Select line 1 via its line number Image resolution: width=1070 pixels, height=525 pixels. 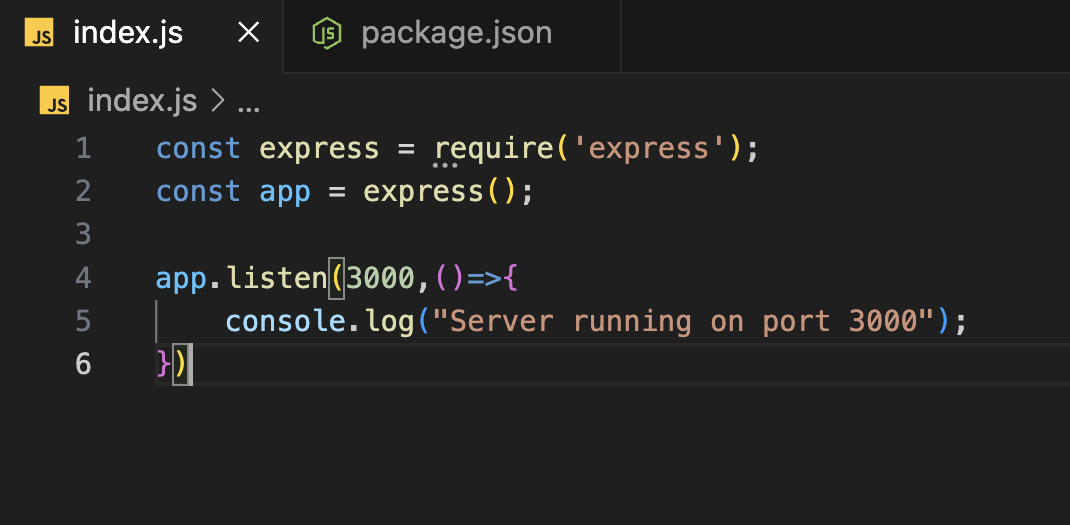[x=83, y=149]
